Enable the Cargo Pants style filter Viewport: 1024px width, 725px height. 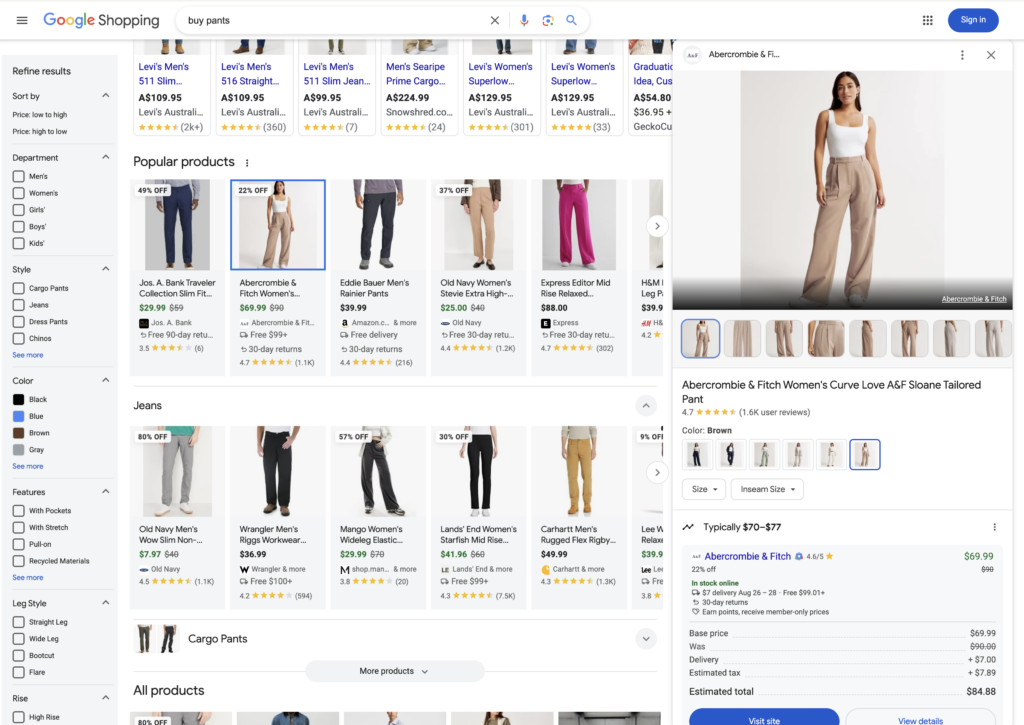tap(19, 288)
